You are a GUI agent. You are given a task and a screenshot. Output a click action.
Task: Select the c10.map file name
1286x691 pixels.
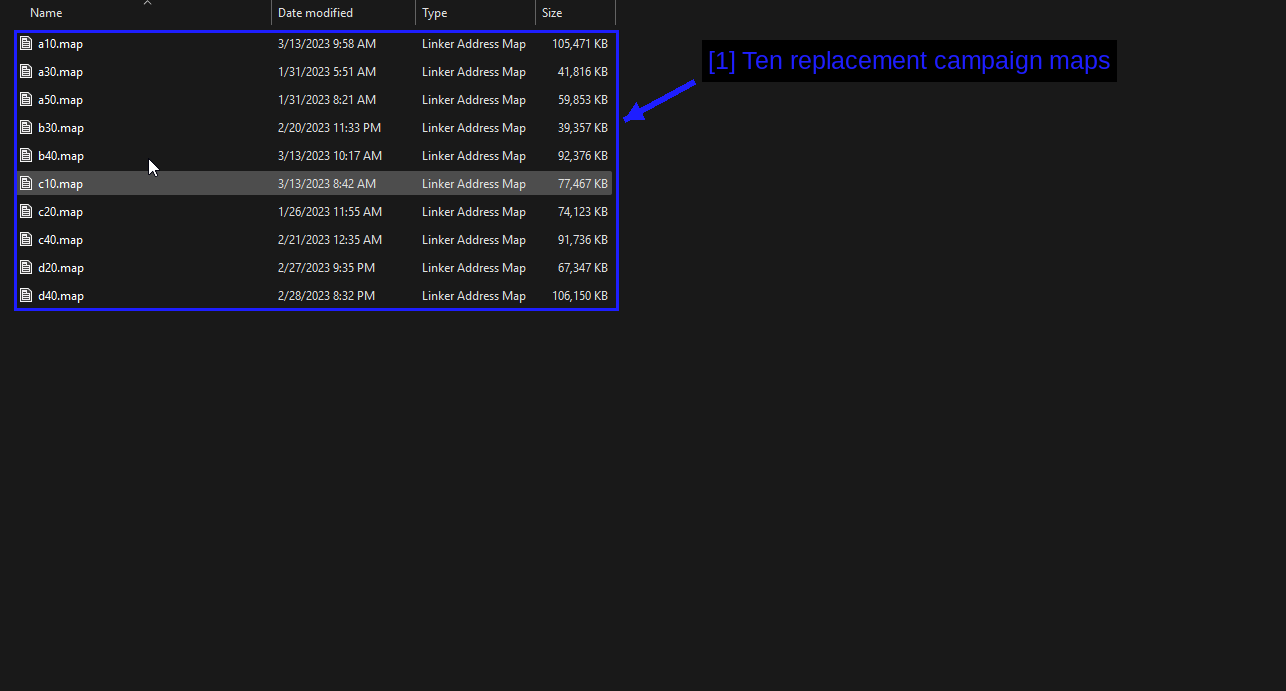(x=60, y=184)
